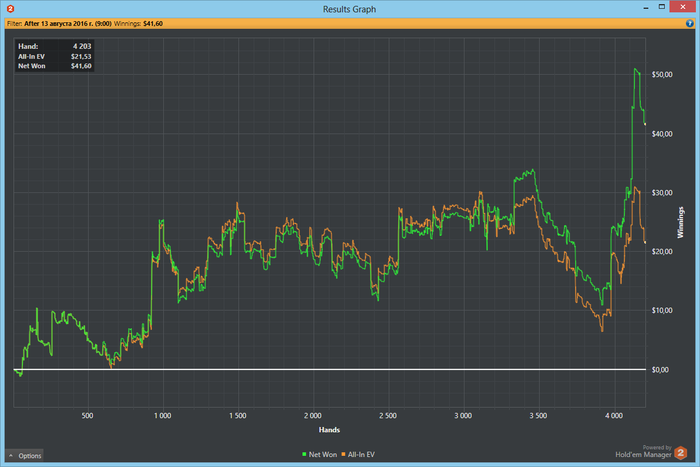
Task: Select the All-In EV value in stats box
Action: 80,56
